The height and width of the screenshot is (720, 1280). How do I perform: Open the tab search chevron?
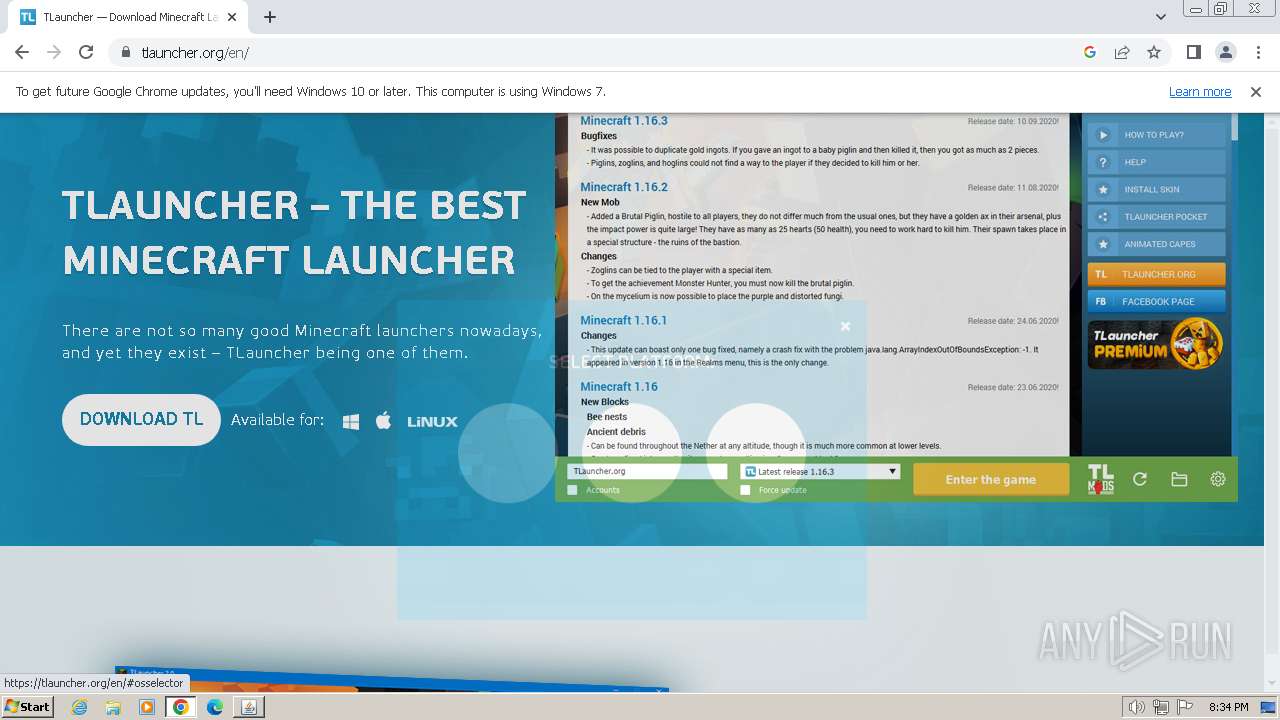[x=1161, y=17]
